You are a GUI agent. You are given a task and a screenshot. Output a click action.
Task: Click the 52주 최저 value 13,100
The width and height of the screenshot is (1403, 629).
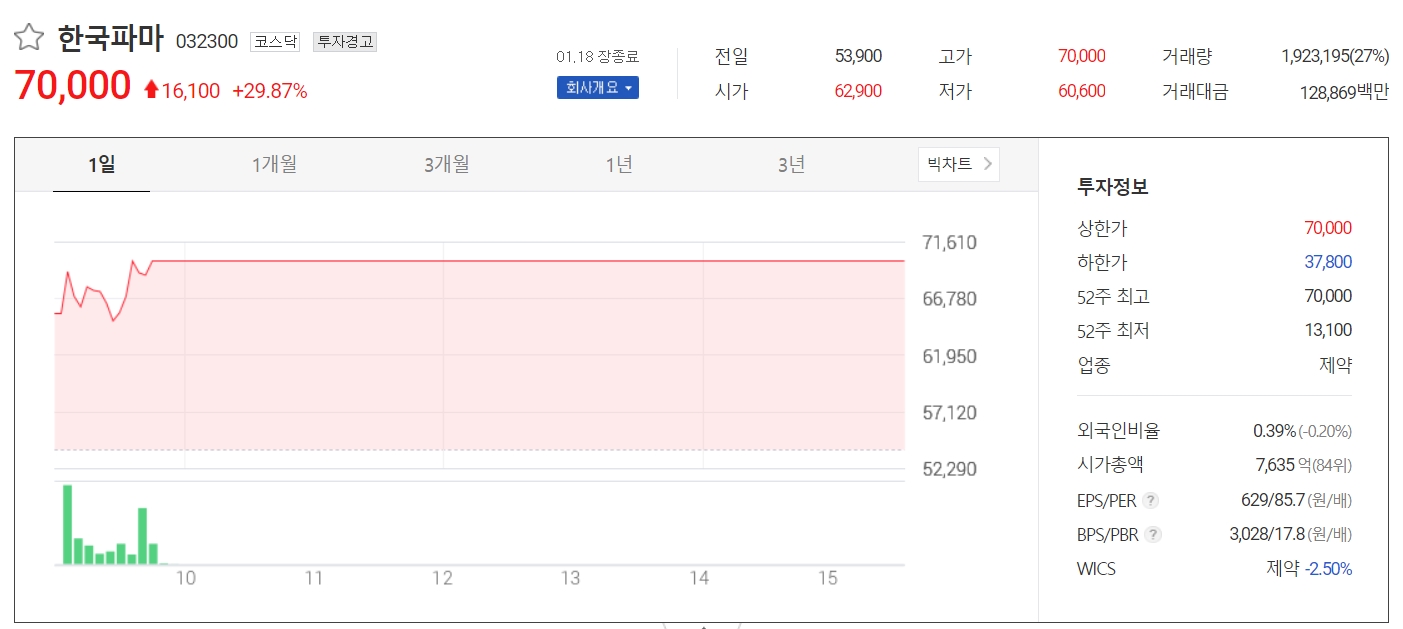1328,330
